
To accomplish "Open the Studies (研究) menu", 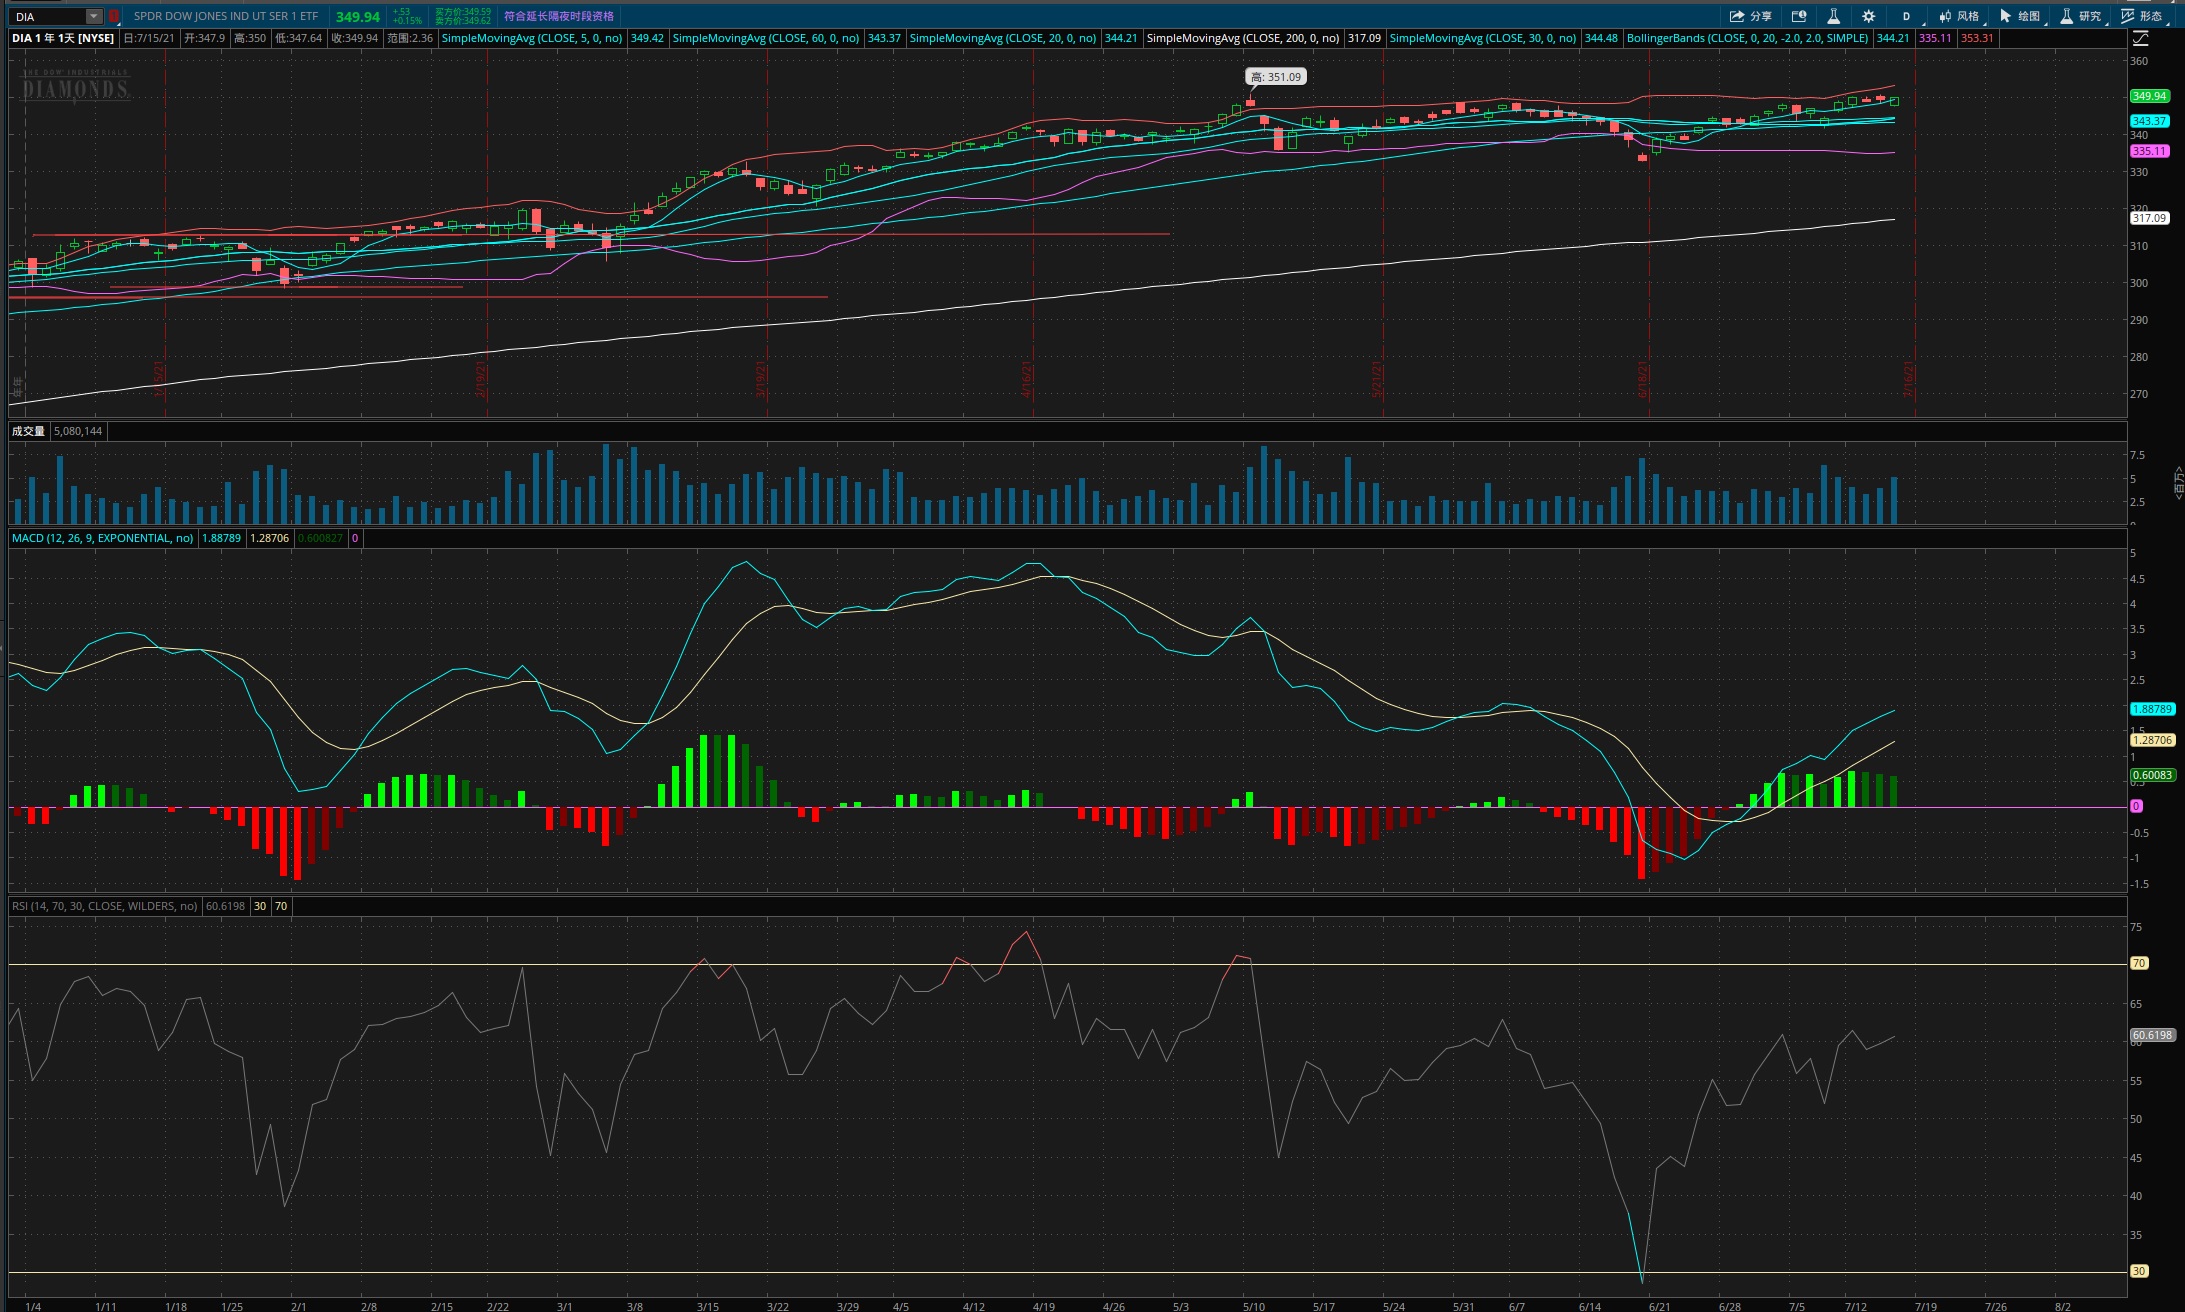I will coord(2081,16).
